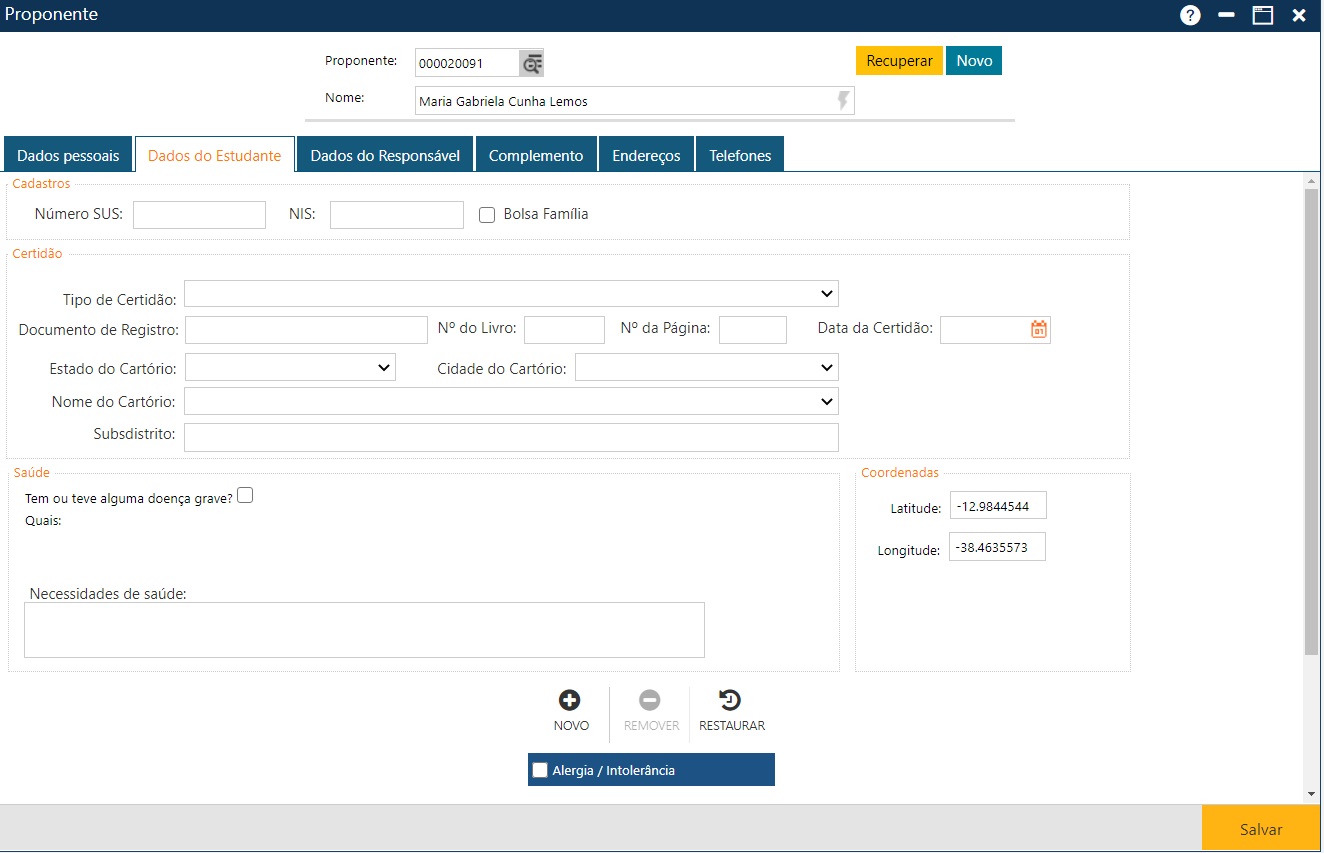Click the Salvar button
Screen dimensions: 1324x853
coord(1261,829)
